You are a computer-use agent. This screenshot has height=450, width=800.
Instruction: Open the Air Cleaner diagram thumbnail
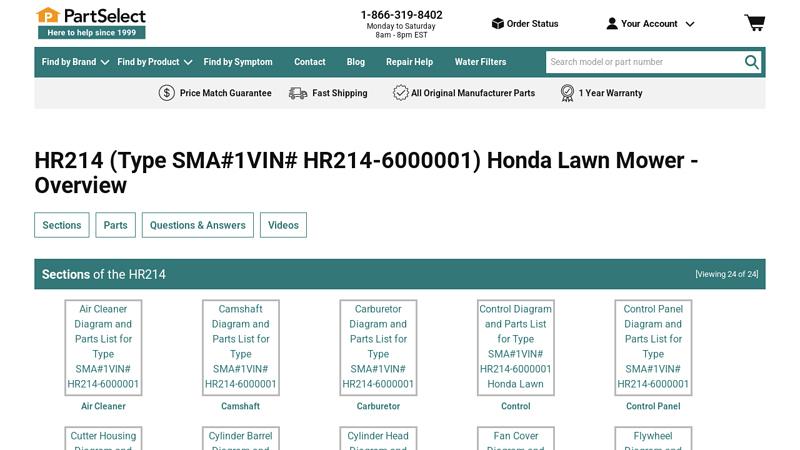(103, 347)
